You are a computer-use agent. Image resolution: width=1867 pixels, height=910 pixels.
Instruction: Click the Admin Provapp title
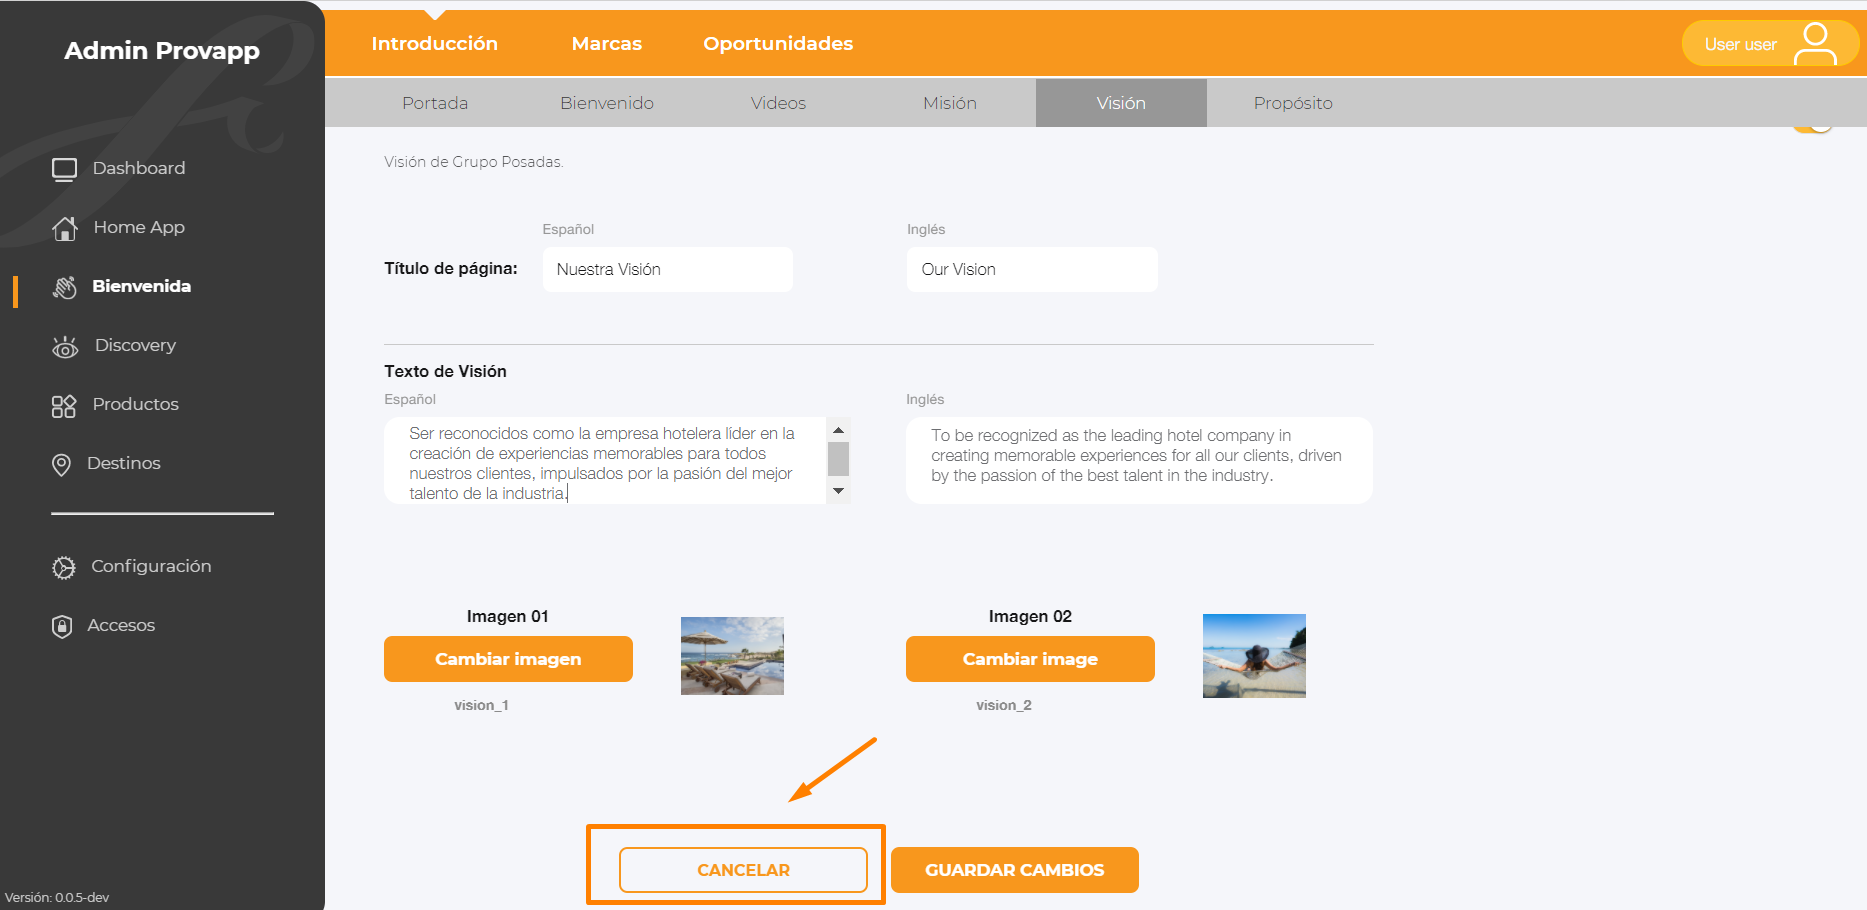pyautogui.click(x=162, y=51)
